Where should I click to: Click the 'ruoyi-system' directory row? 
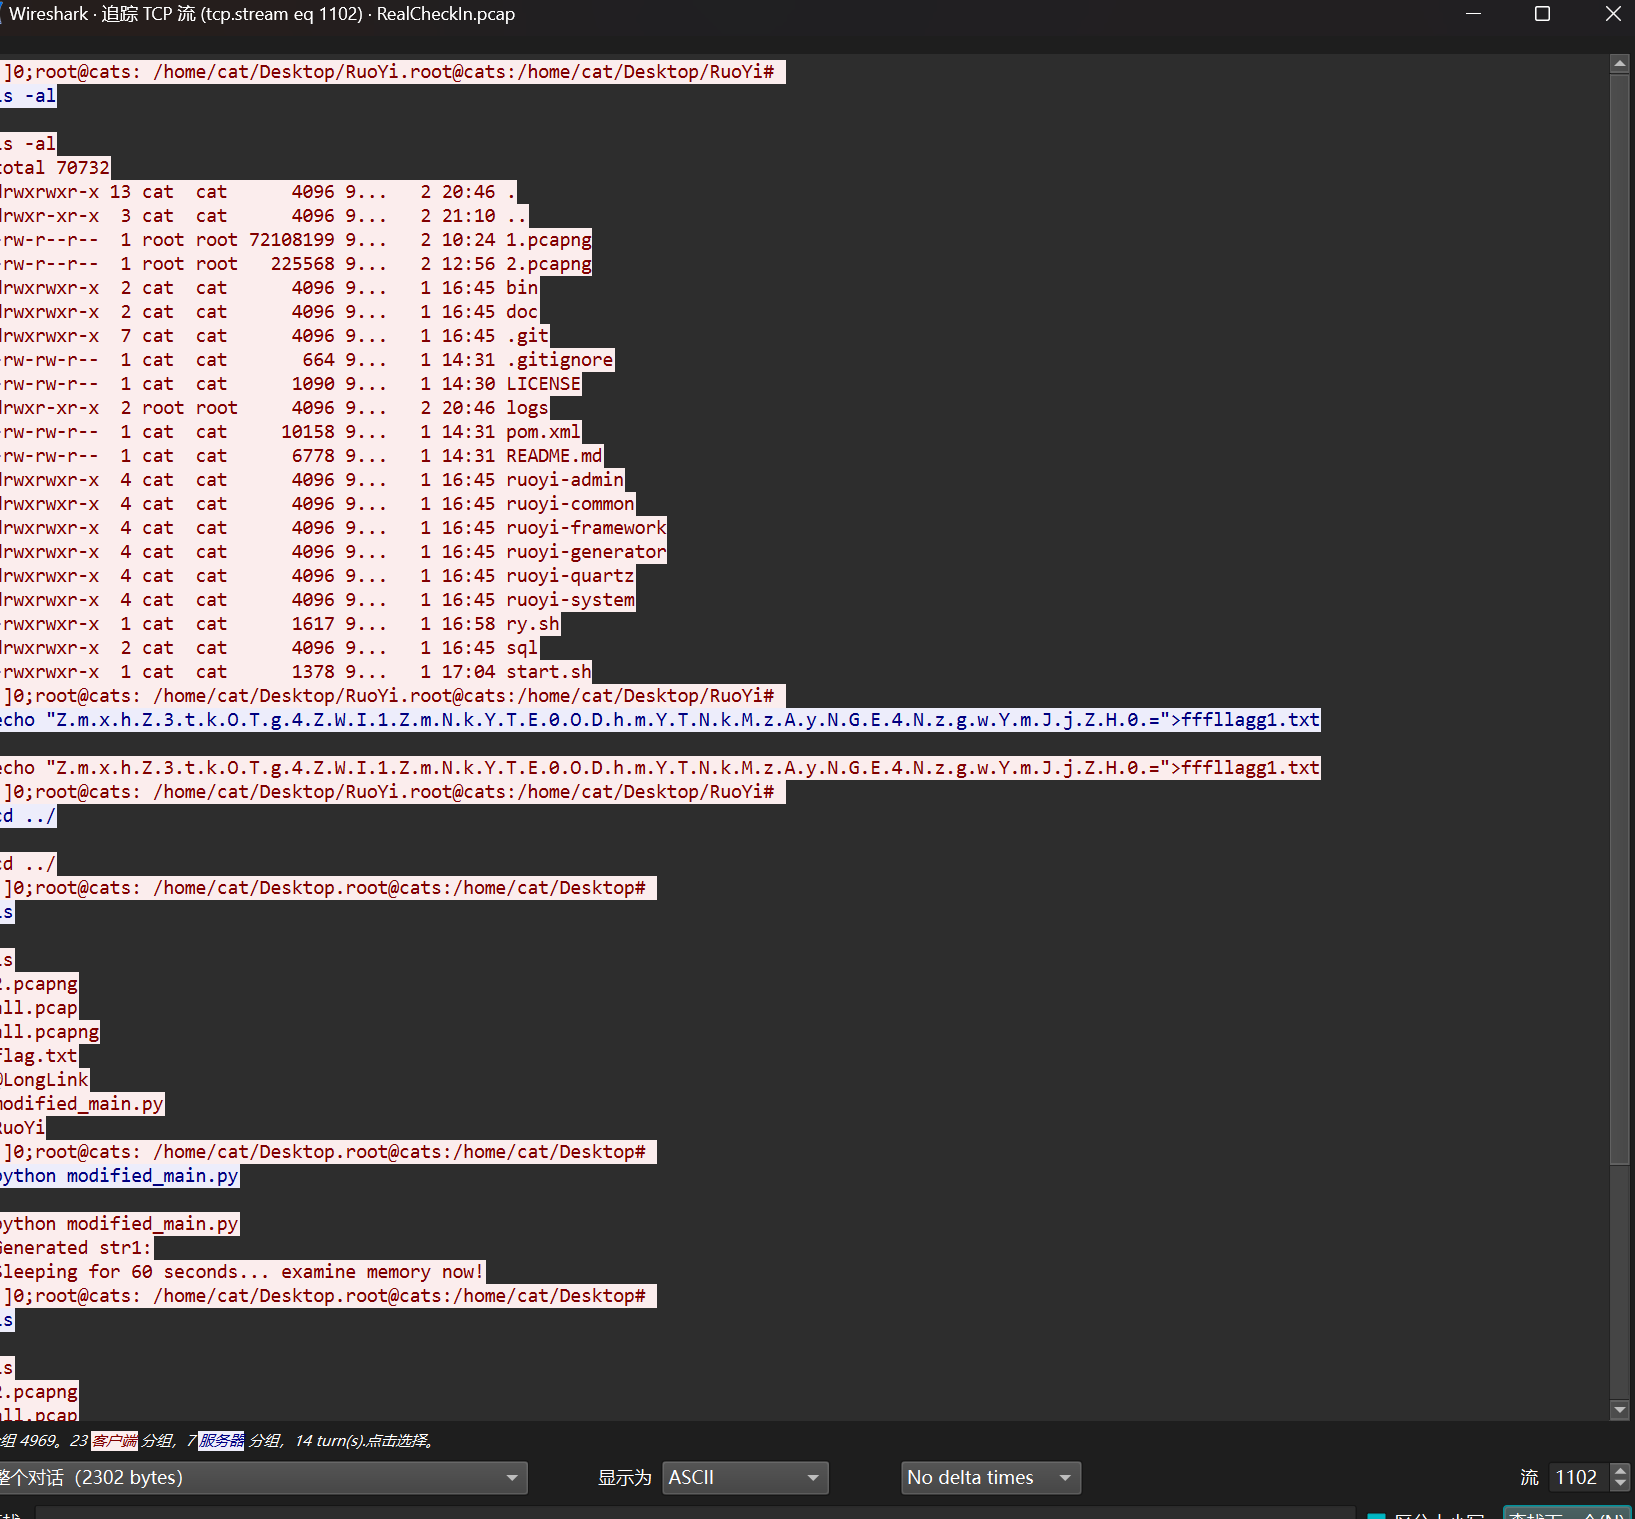[x=318, y=600]
